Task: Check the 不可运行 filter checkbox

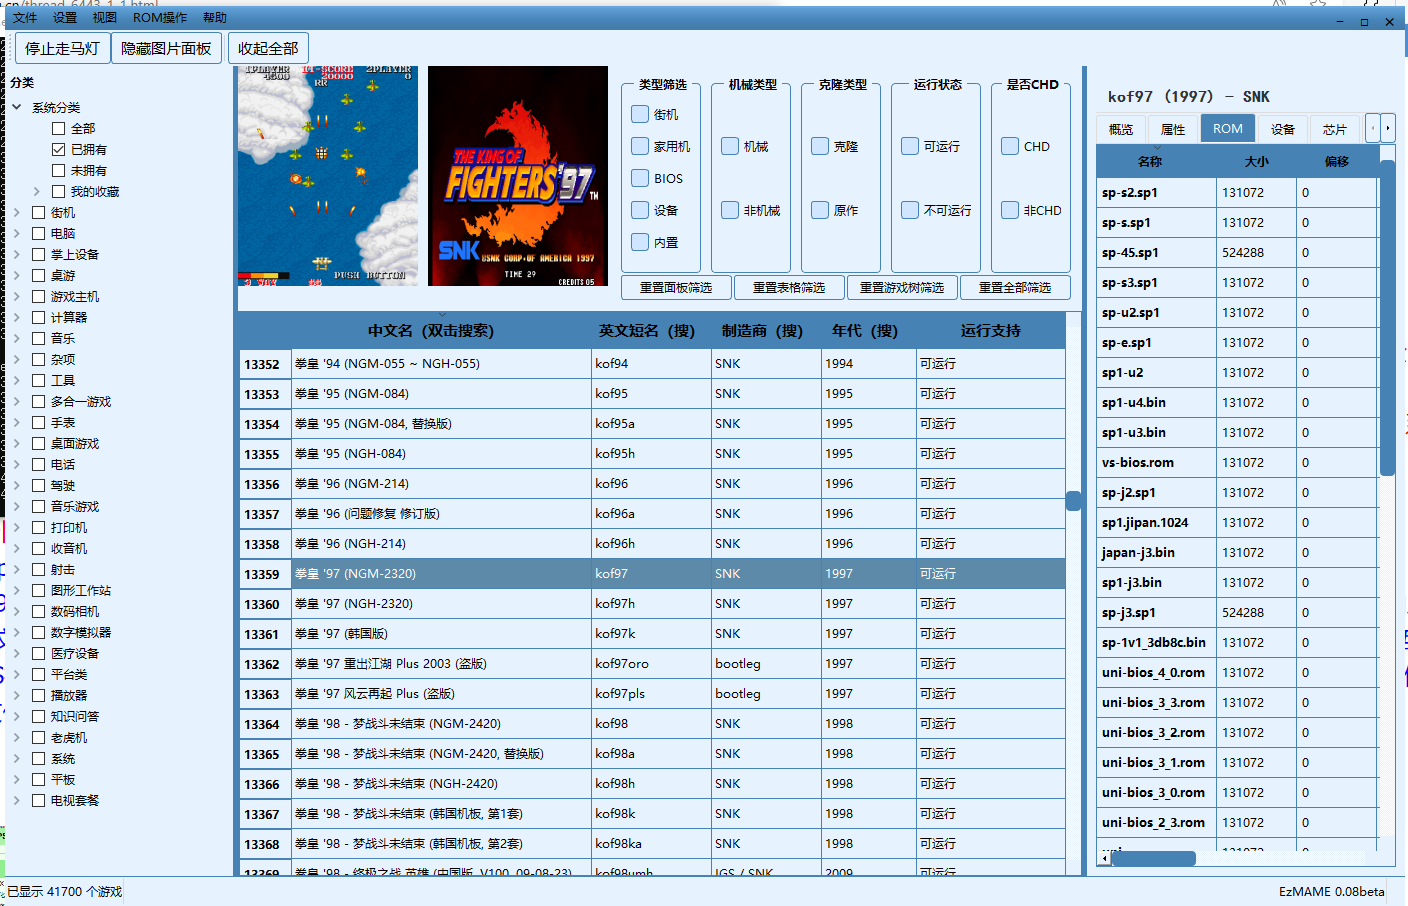Action: (x=910, y=210)
